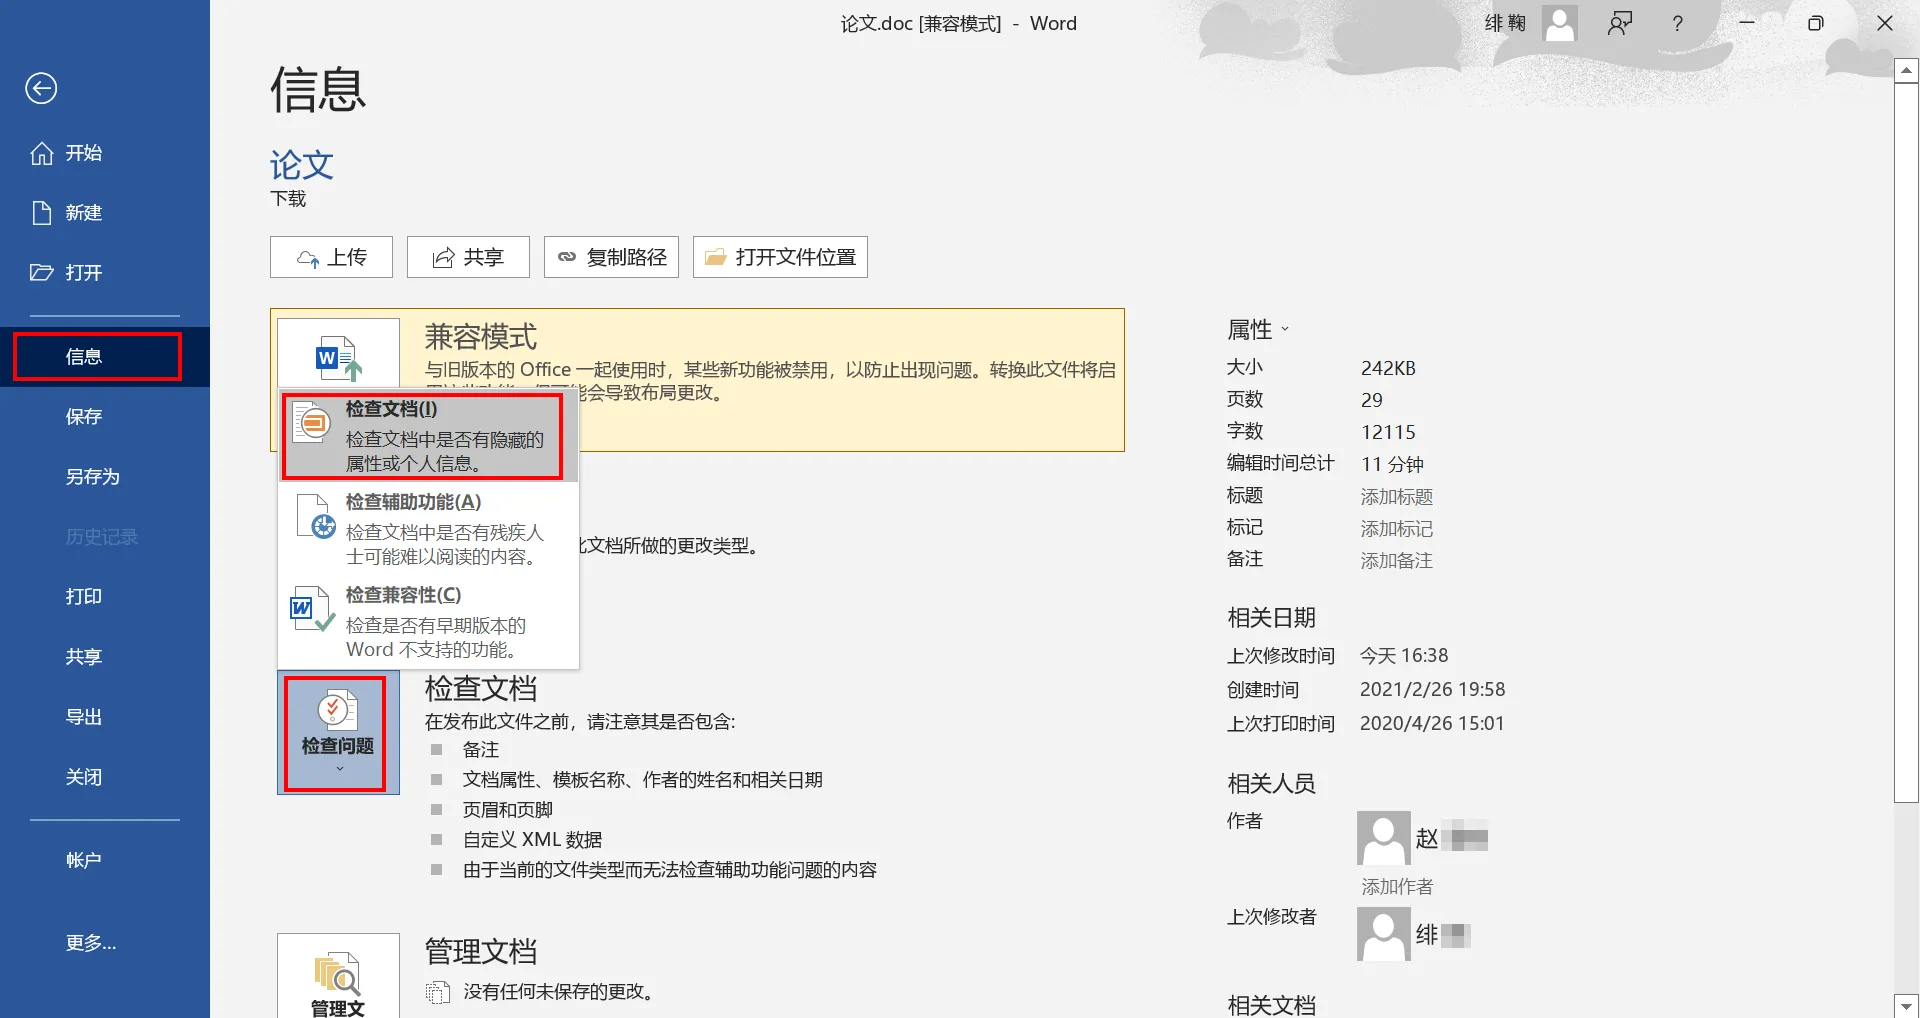Open the 另存为 page
Viewport: 1920px width, 1018px height.
point(105,477)
